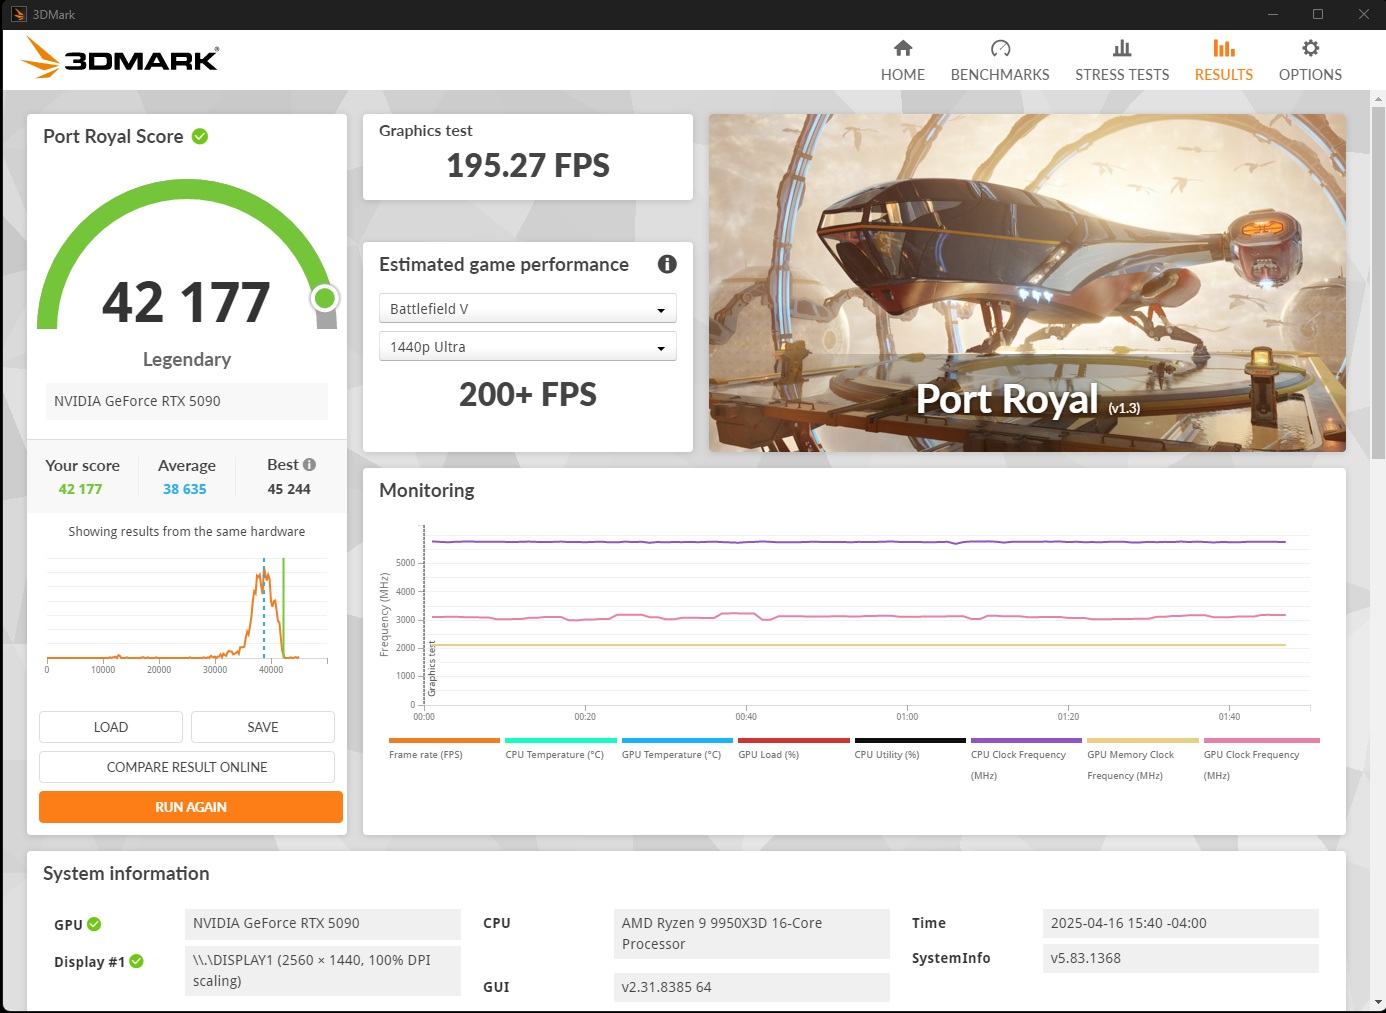Click the time value 2025-04-16 15:40
This screenshot has height=1013, width=1386.
(x=1180, y=923)
